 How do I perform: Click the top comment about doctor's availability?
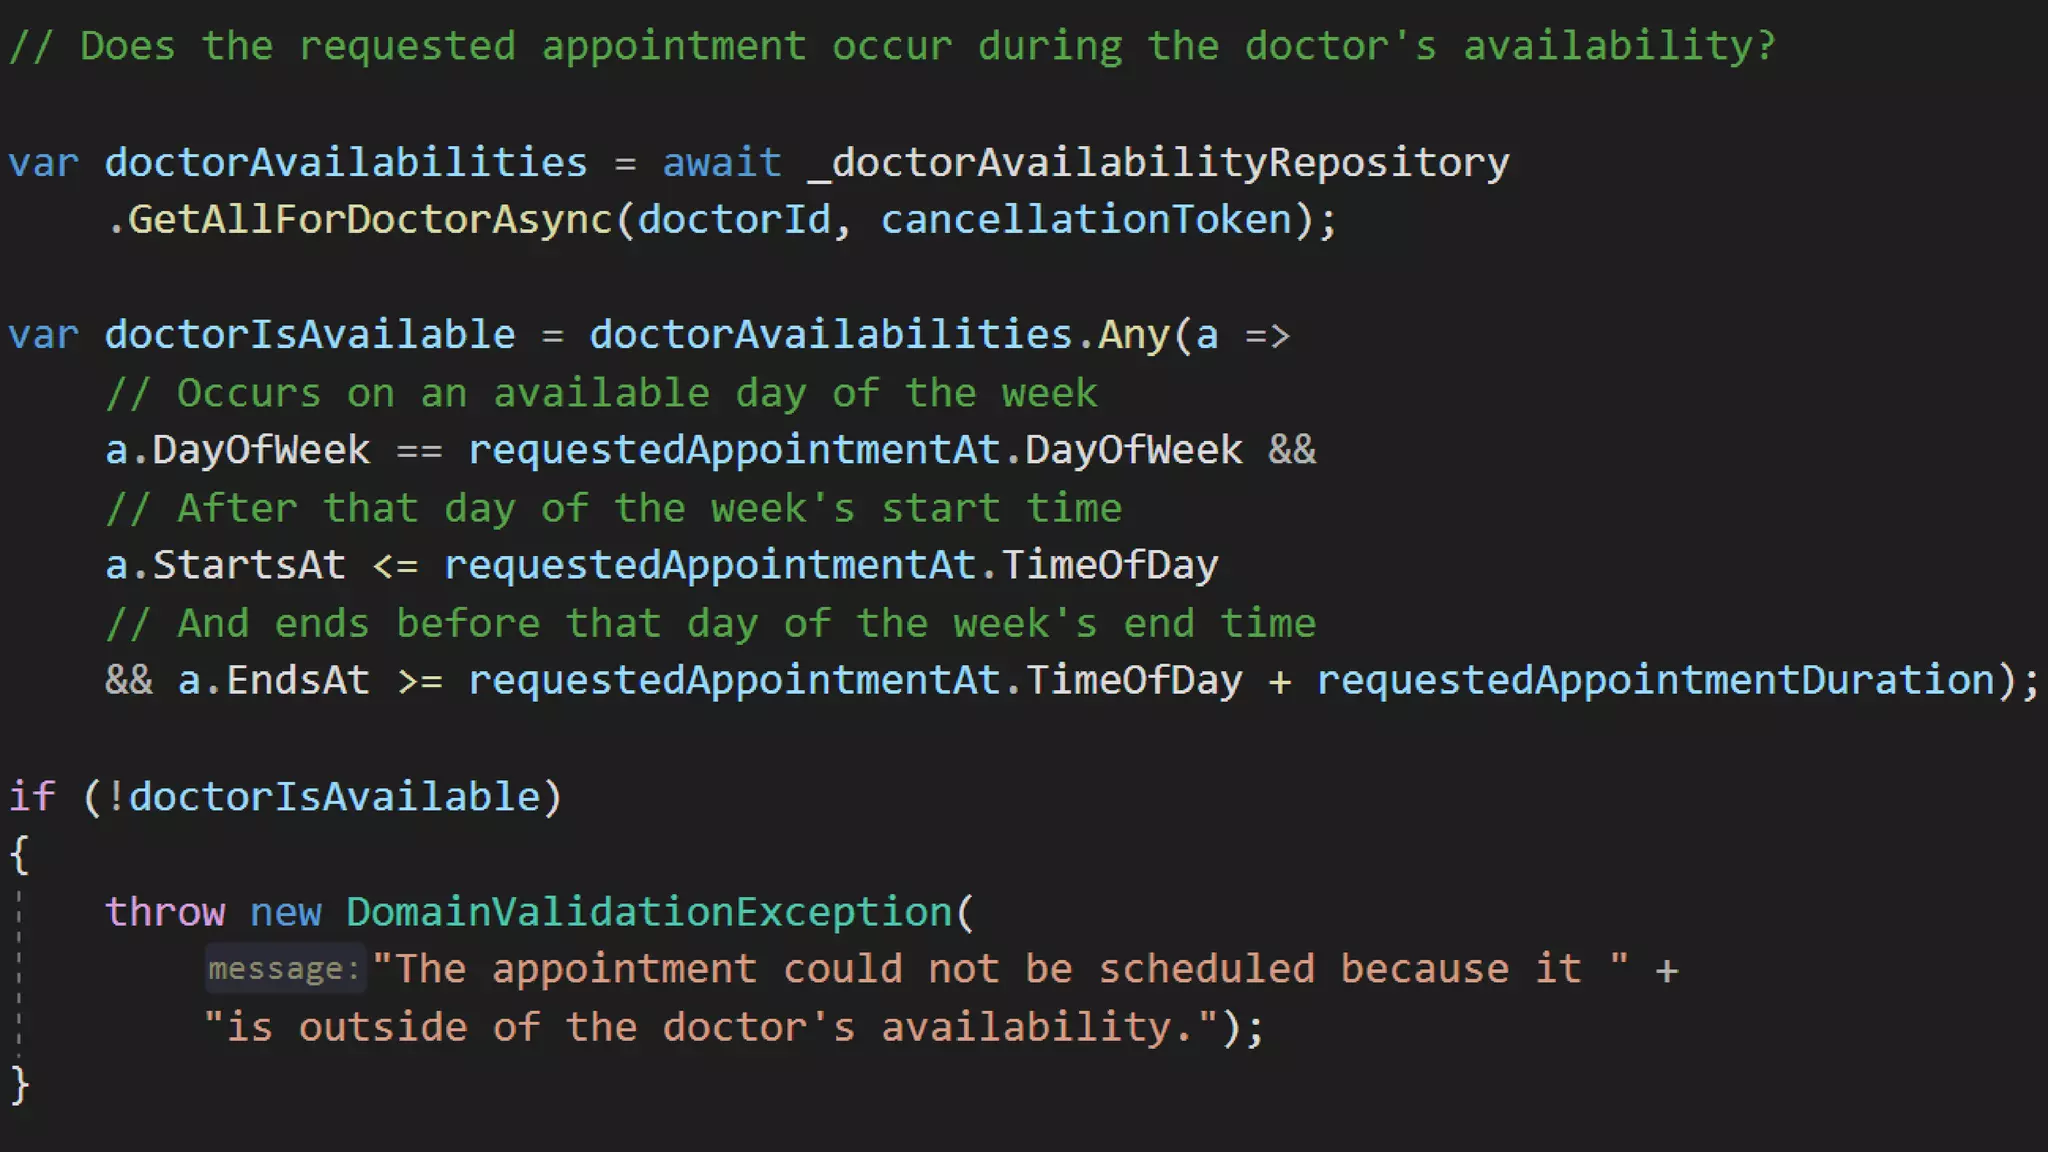[x=892, y=47]
